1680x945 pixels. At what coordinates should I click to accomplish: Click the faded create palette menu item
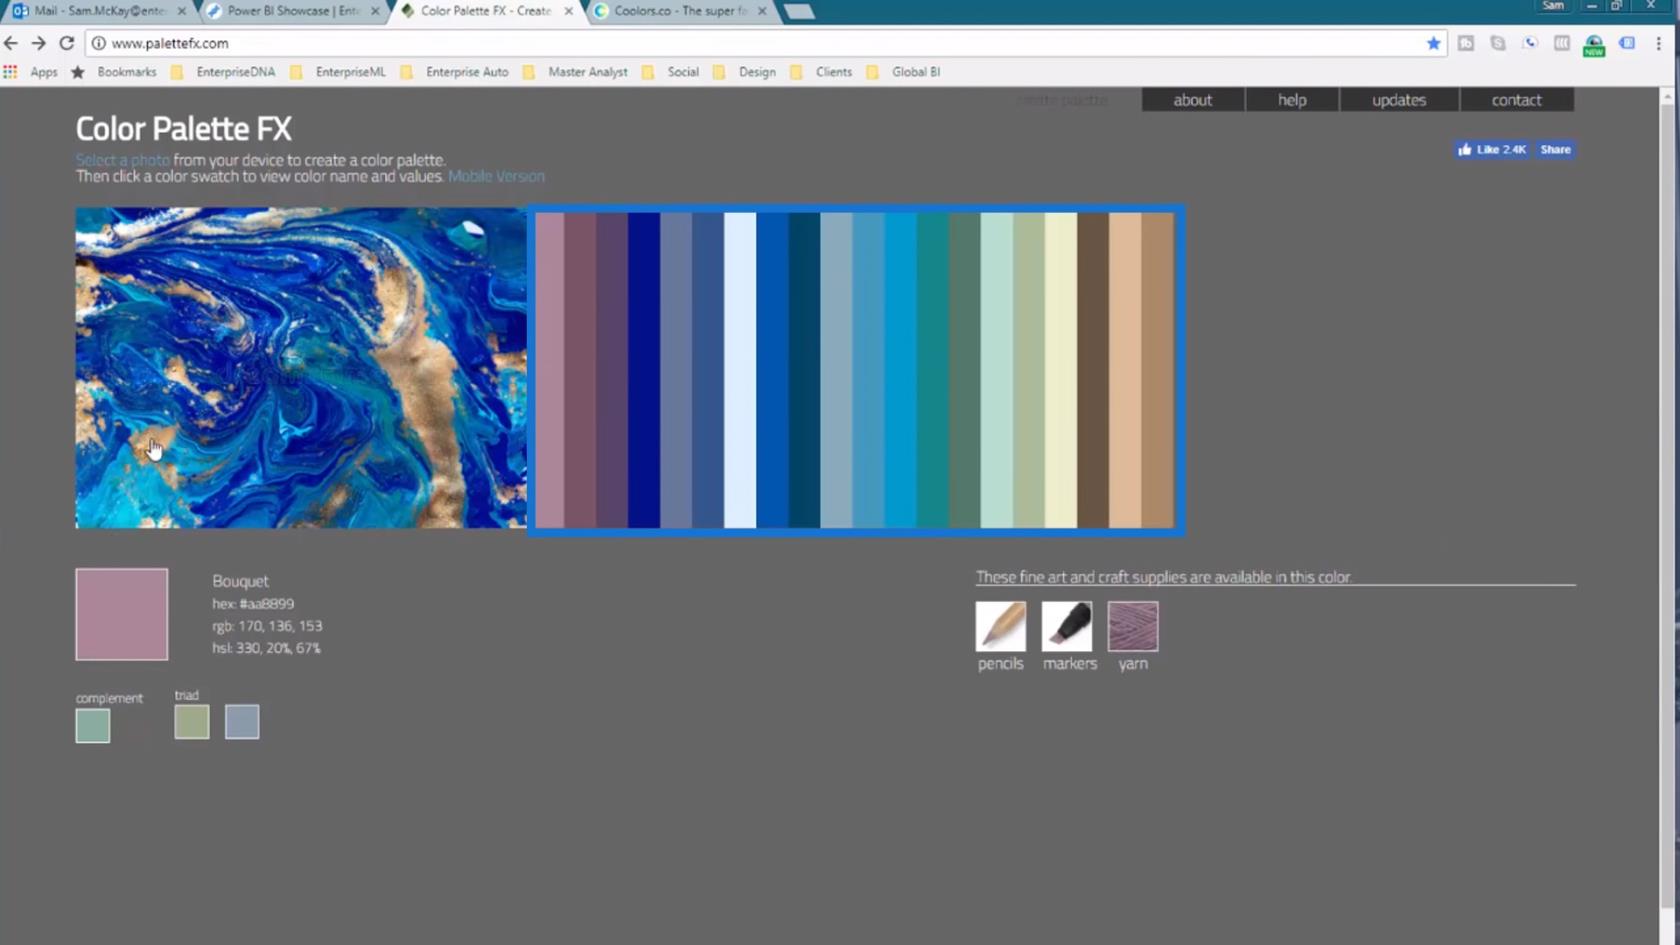1062,100
